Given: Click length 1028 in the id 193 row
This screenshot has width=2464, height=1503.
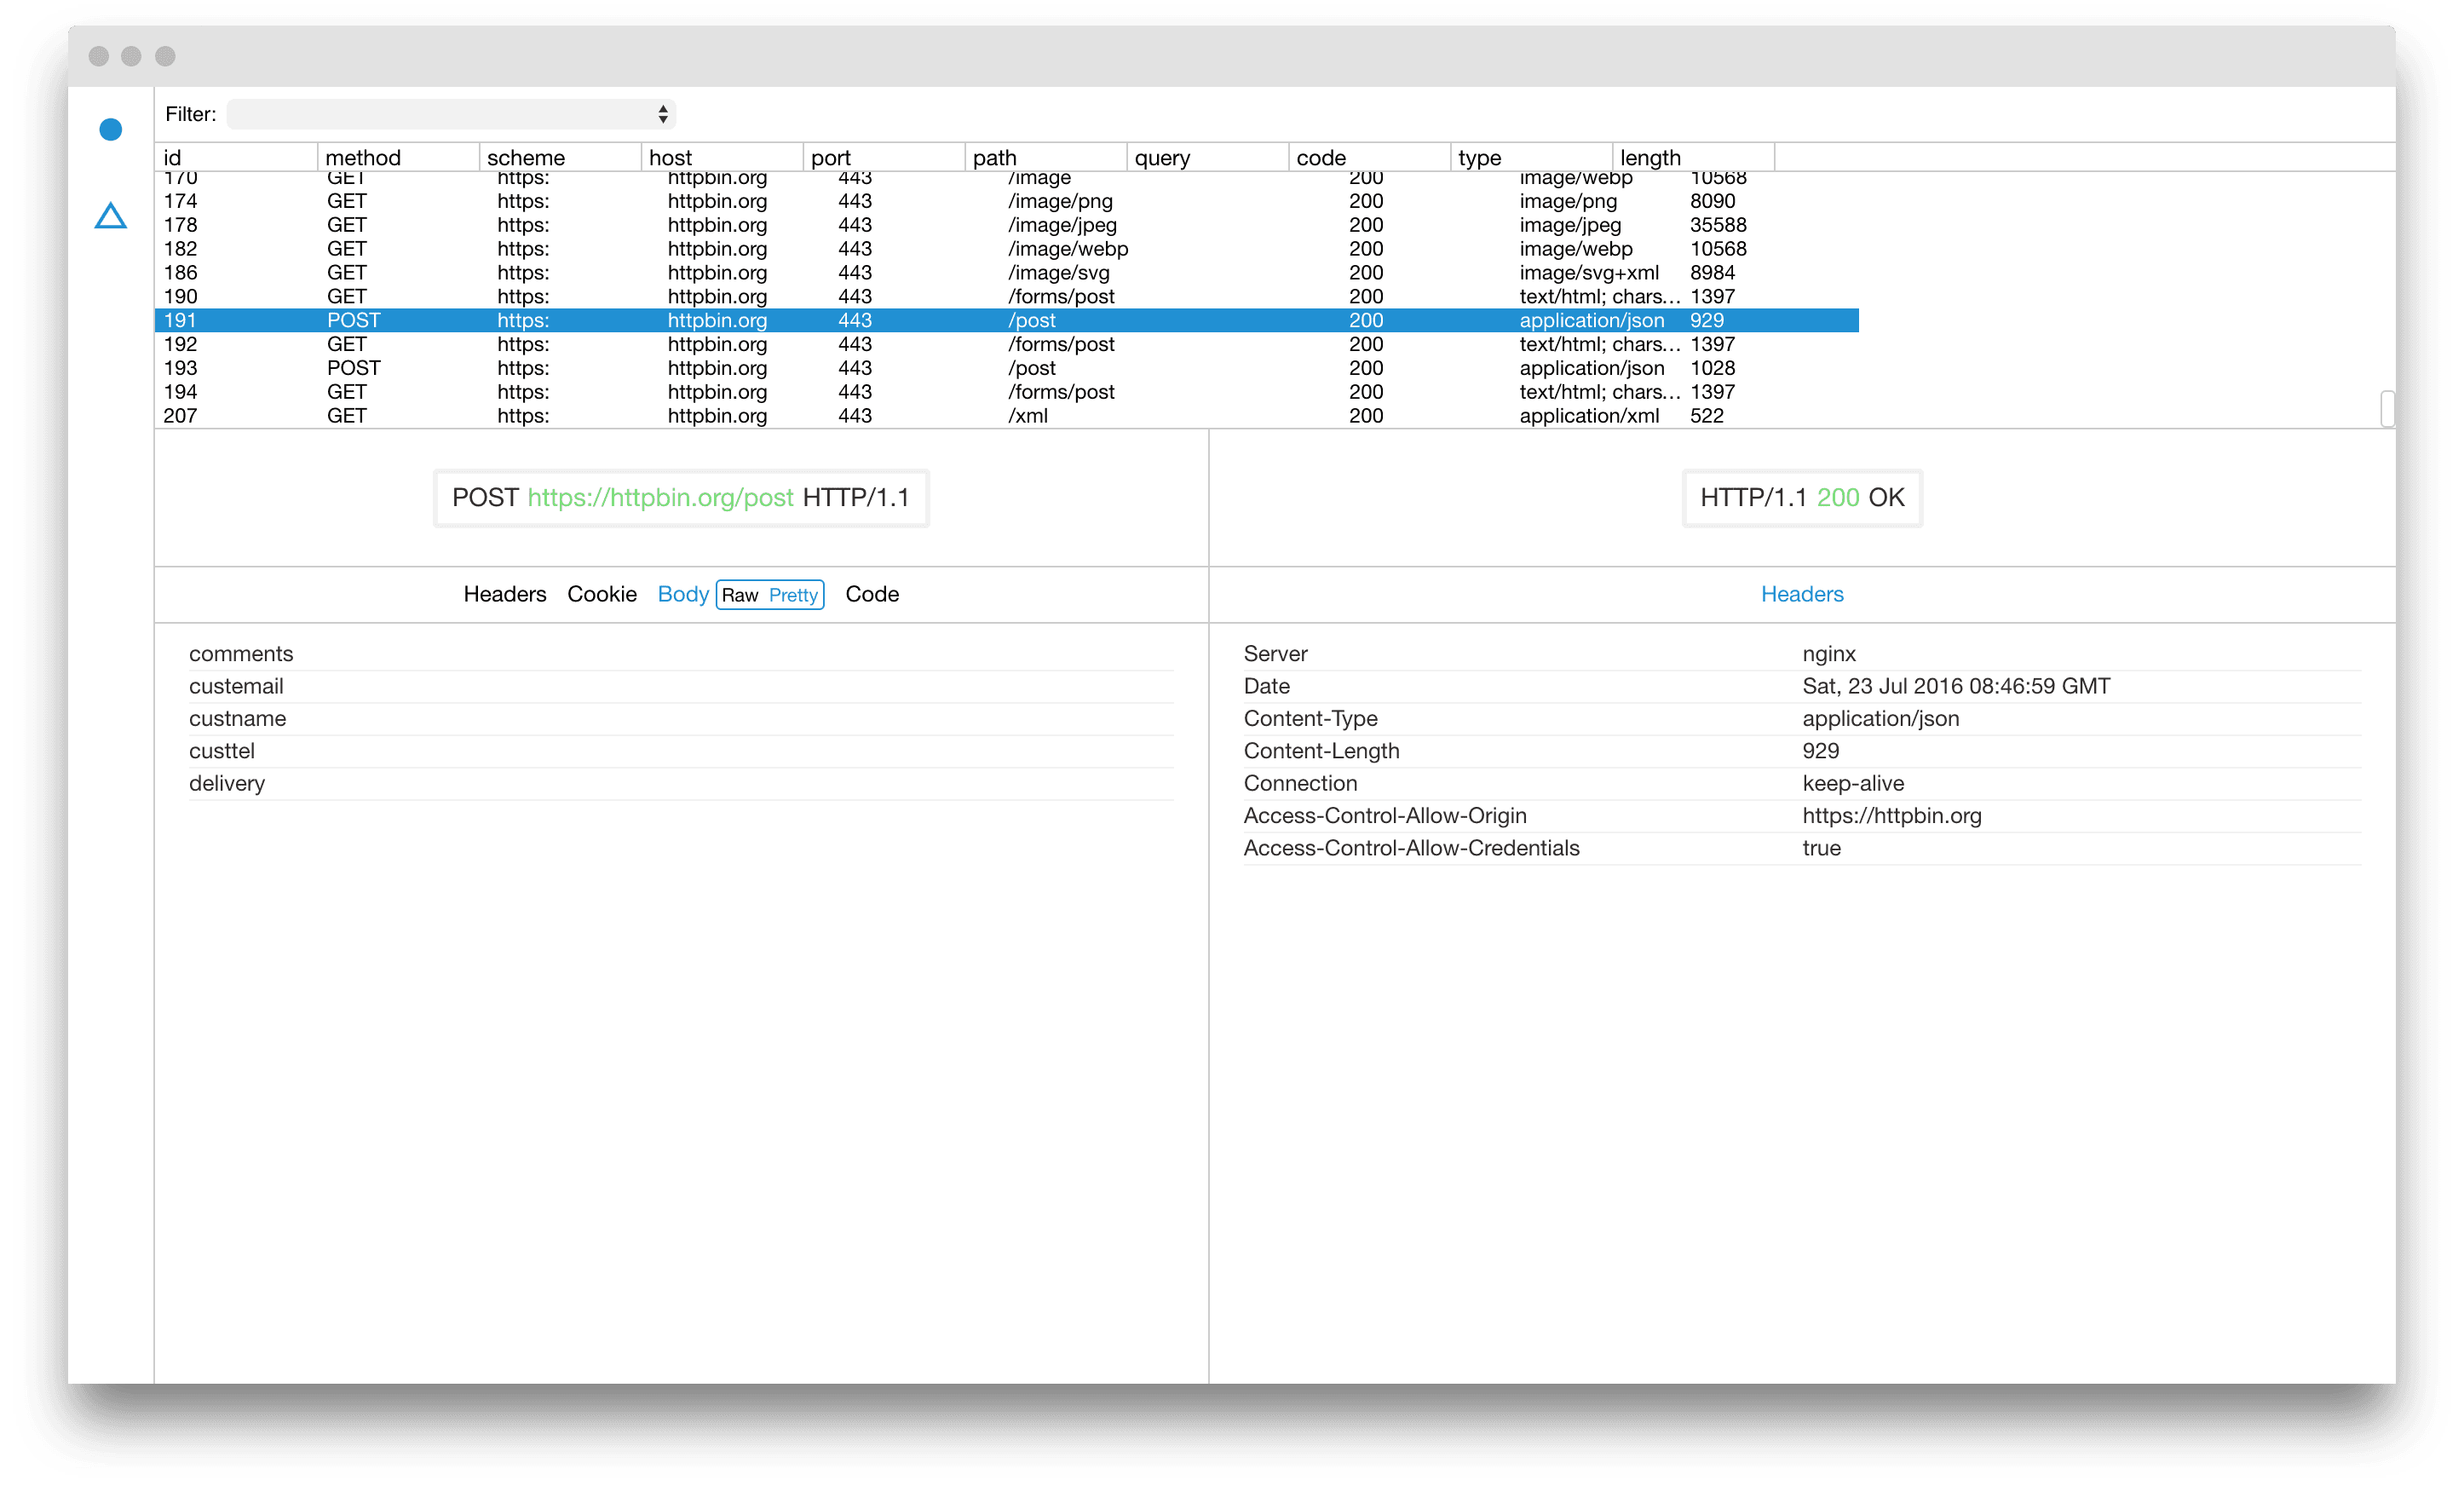Looking at the screenshot, I should pyautogui.click(x=1712, y=368).
